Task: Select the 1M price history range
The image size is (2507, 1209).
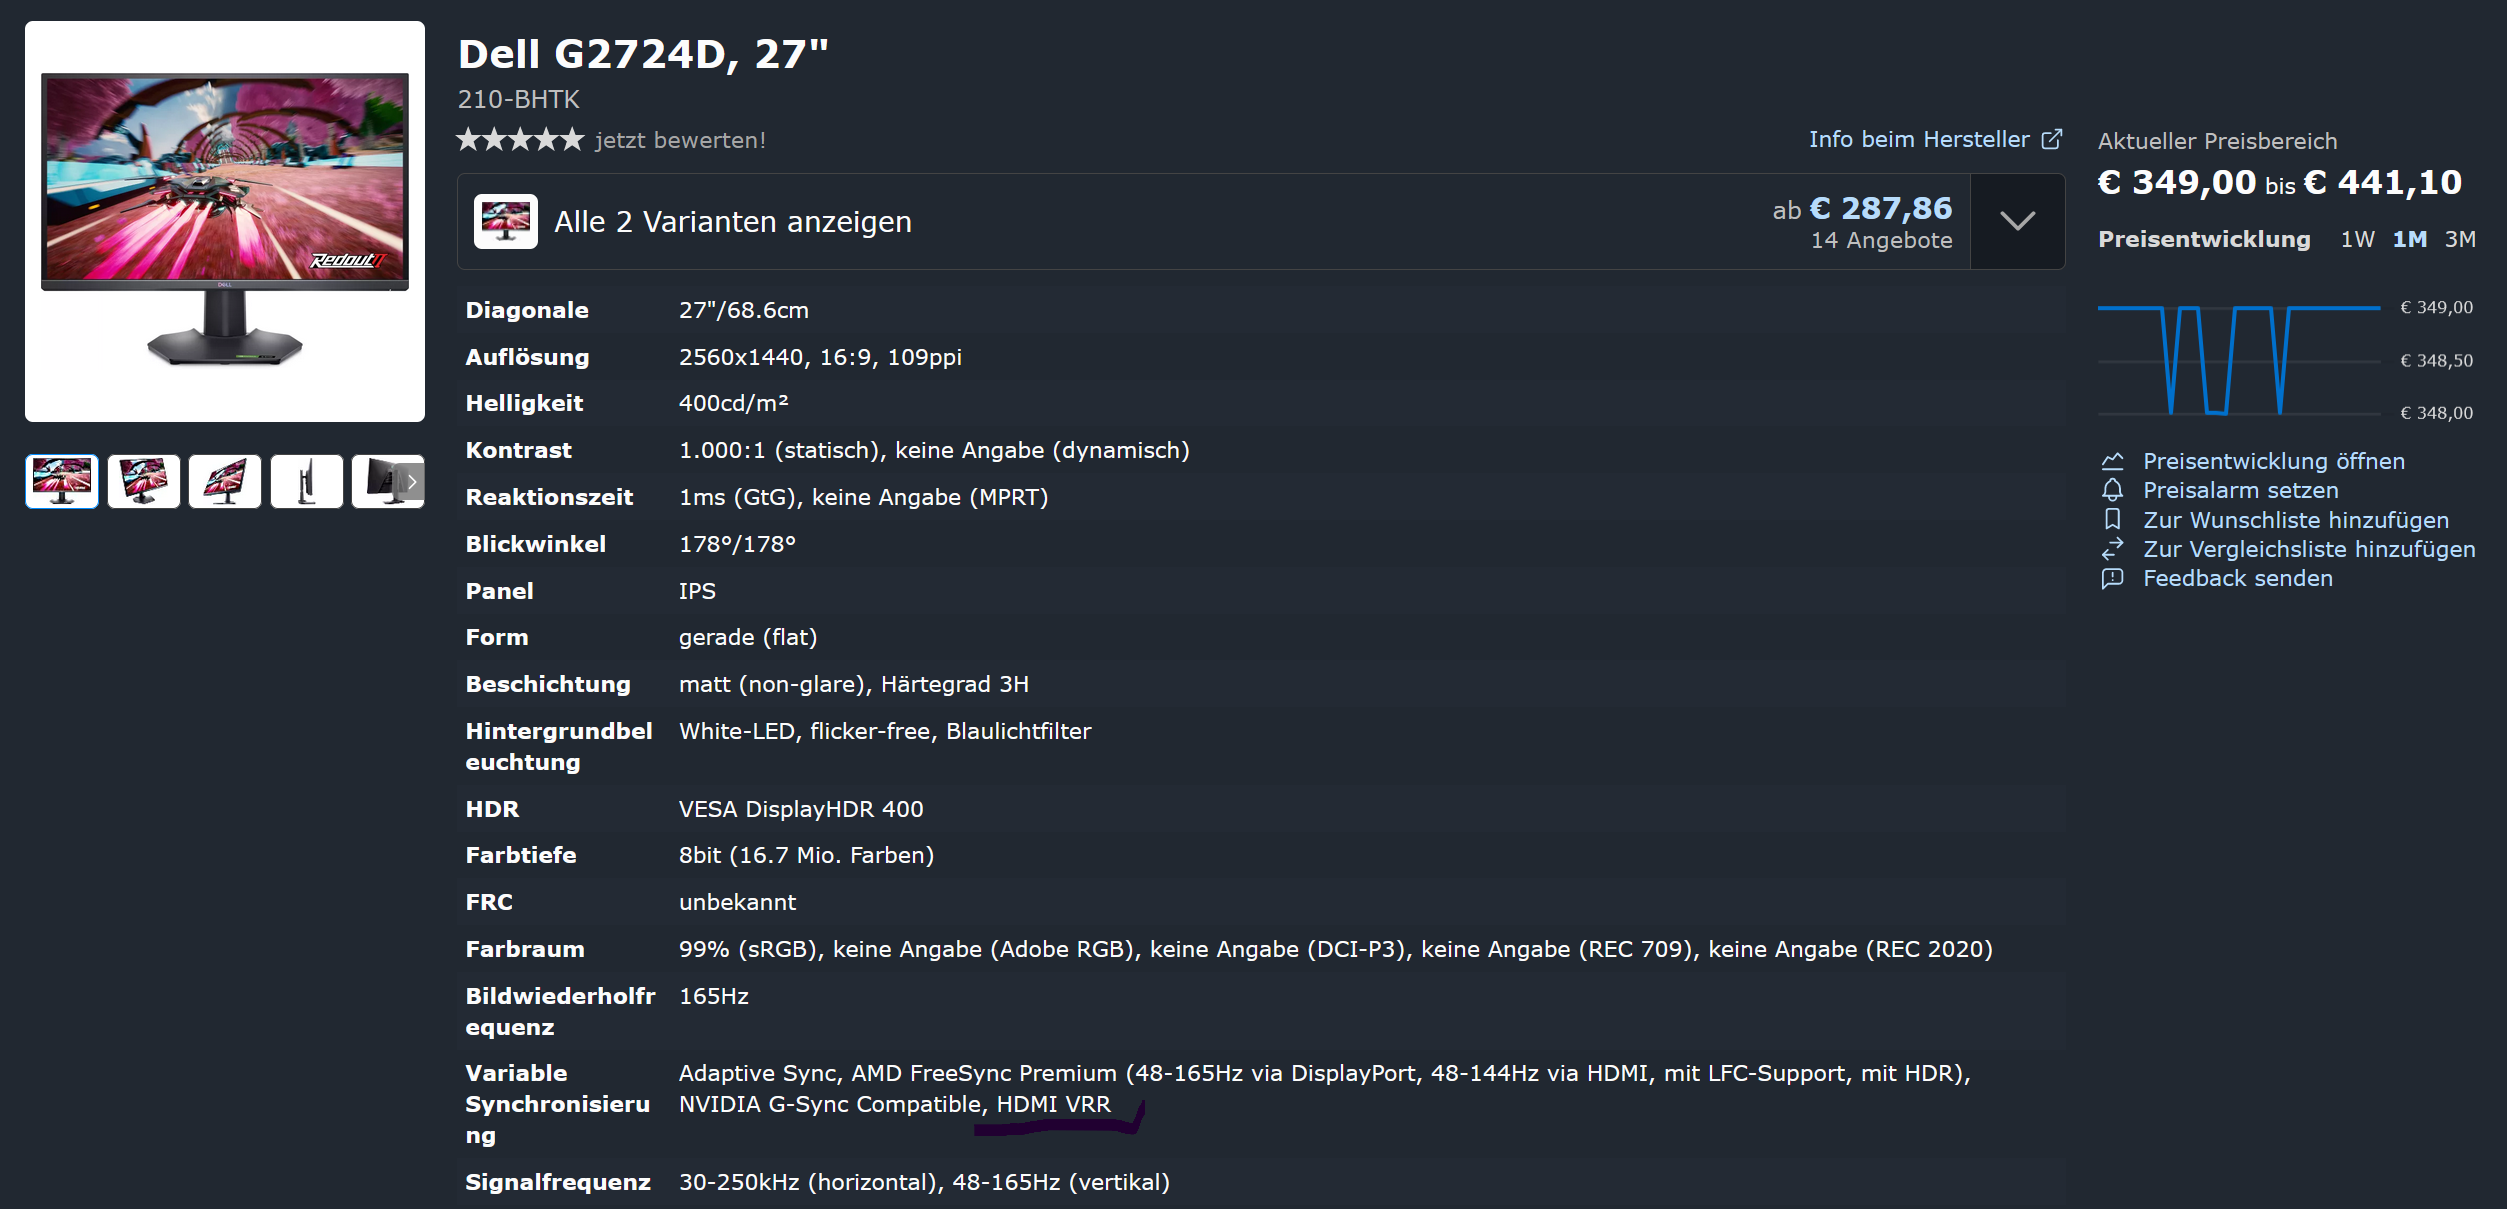Action: tap(2409, 239)
